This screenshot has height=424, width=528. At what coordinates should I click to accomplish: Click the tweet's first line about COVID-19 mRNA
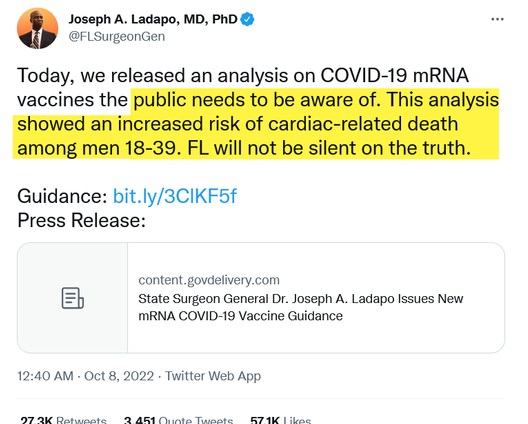[x=243, y=75]
